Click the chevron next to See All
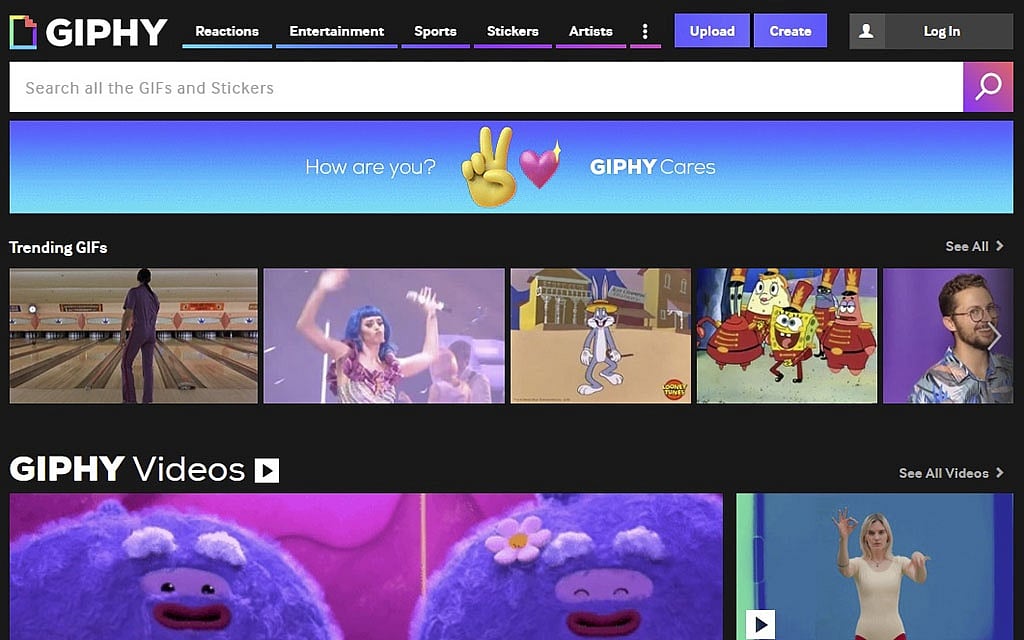1024x640 pixels. (x=999, y=246)
